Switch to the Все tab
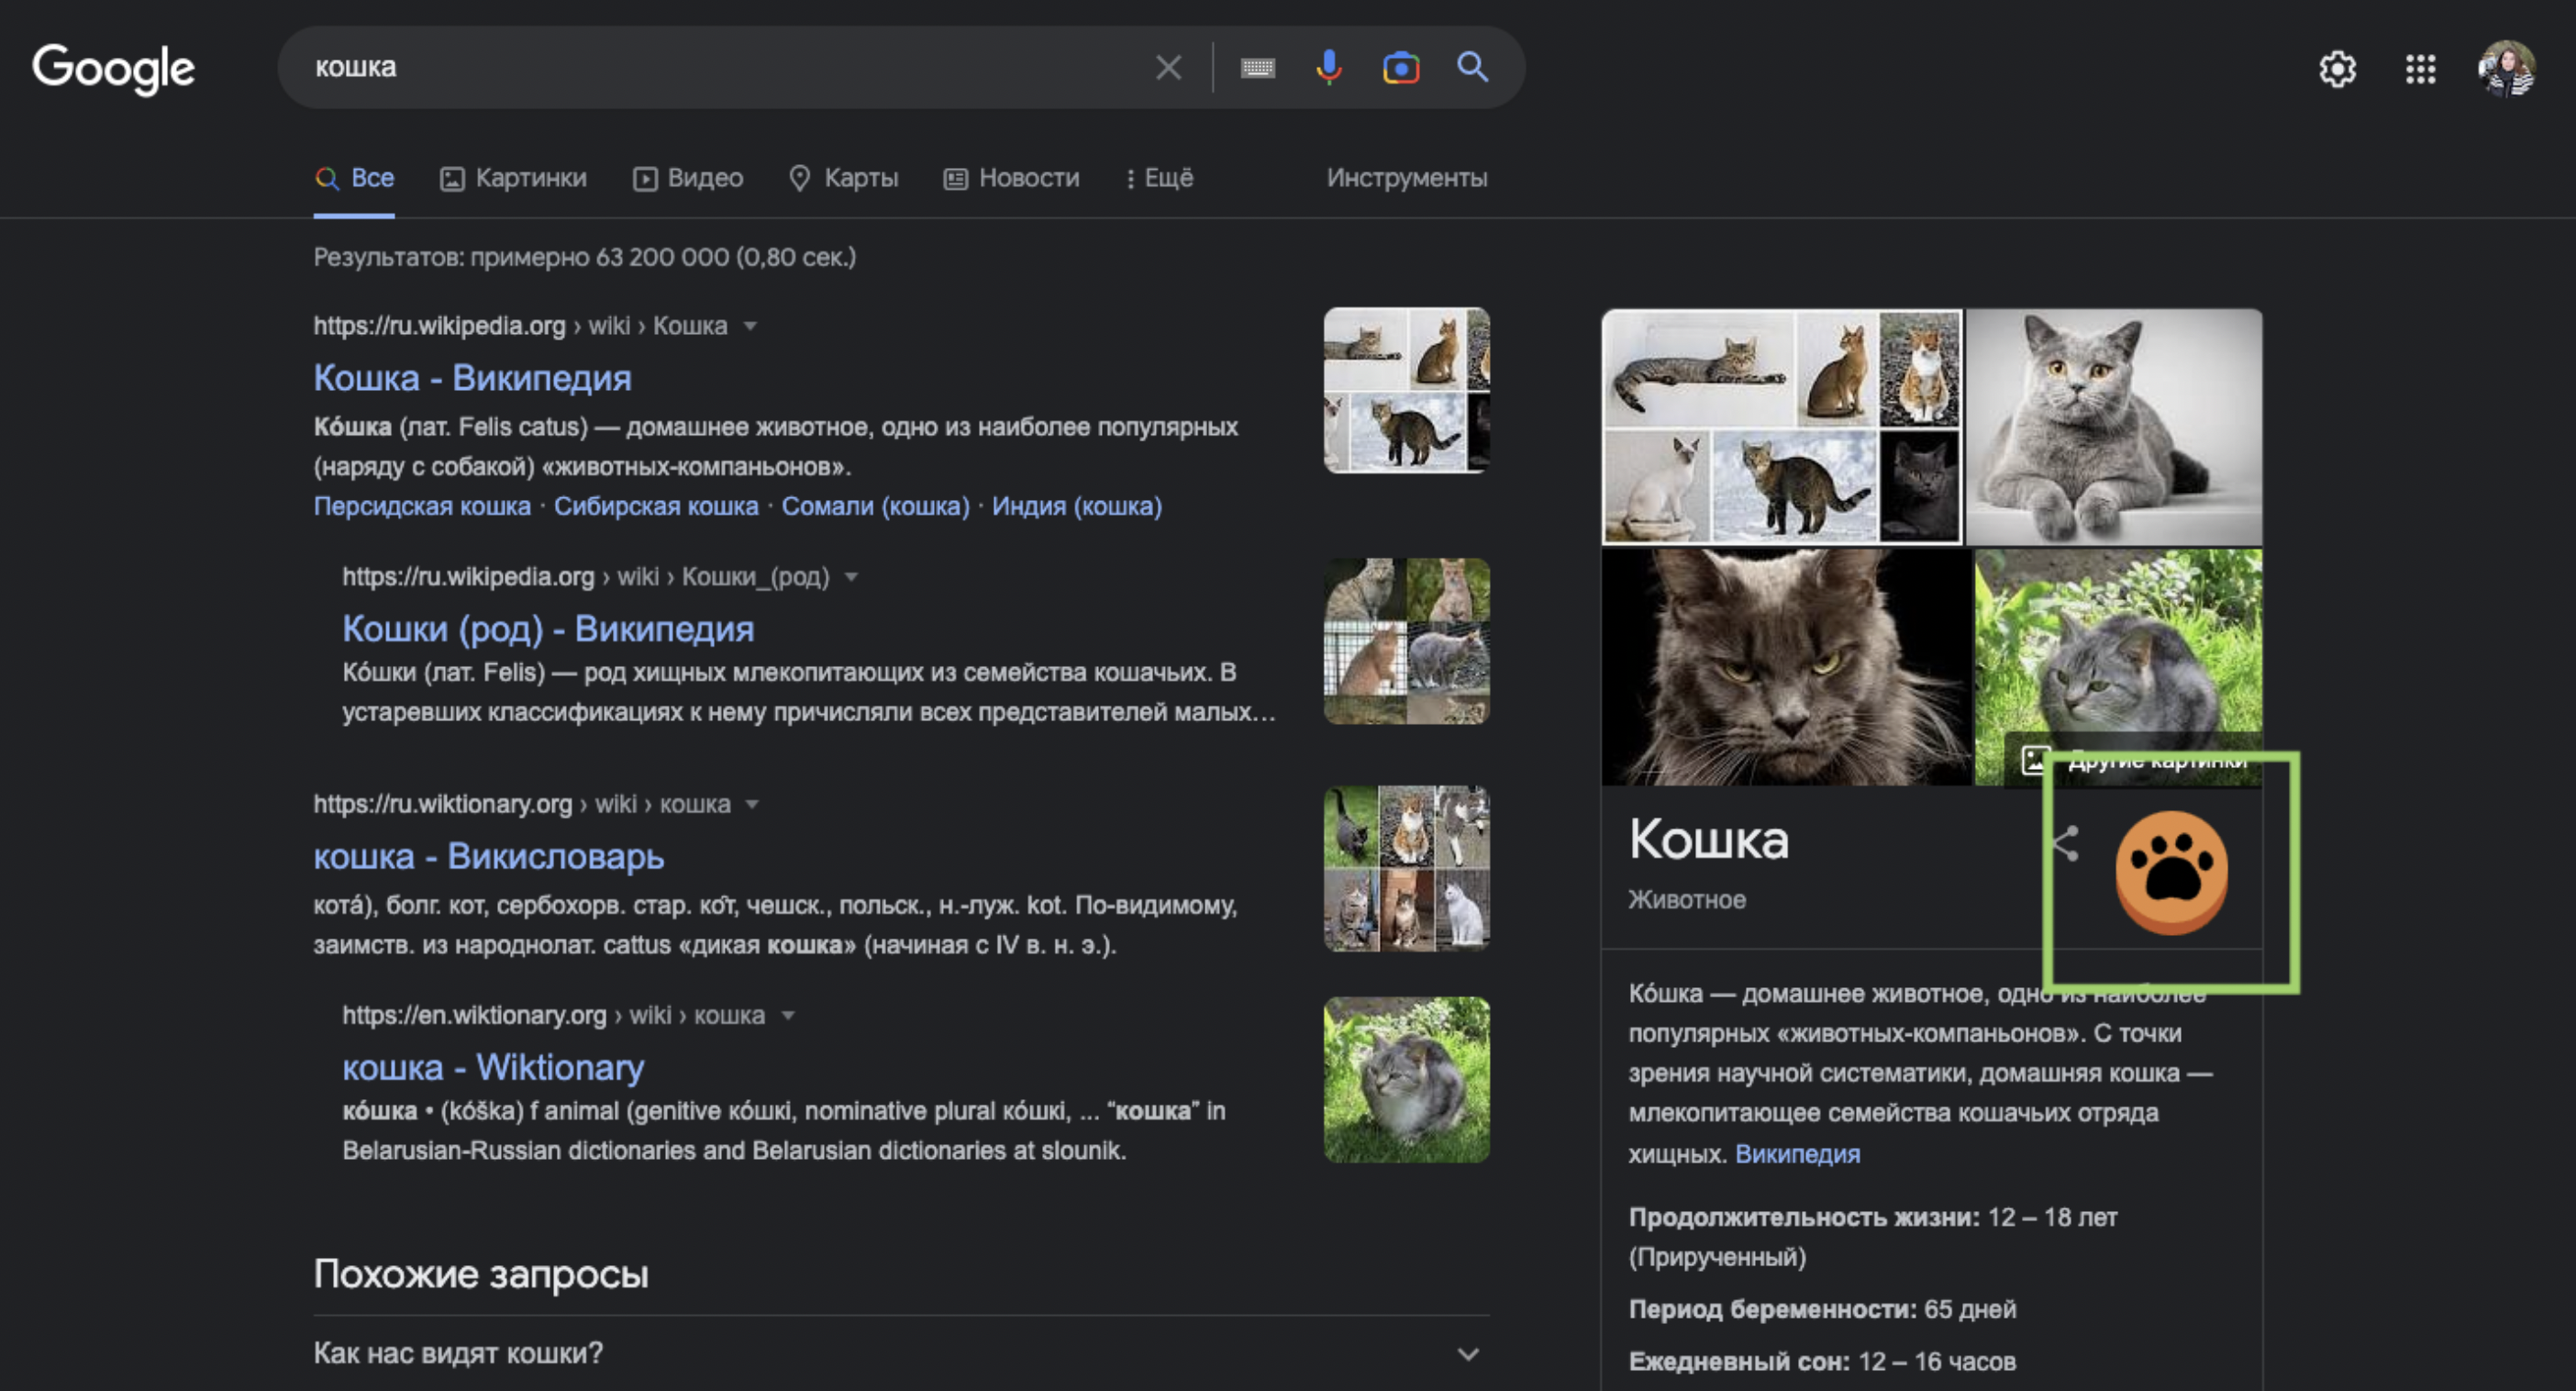The height and width of the screenshot is (1391, 2576). [x=354, y=178]
